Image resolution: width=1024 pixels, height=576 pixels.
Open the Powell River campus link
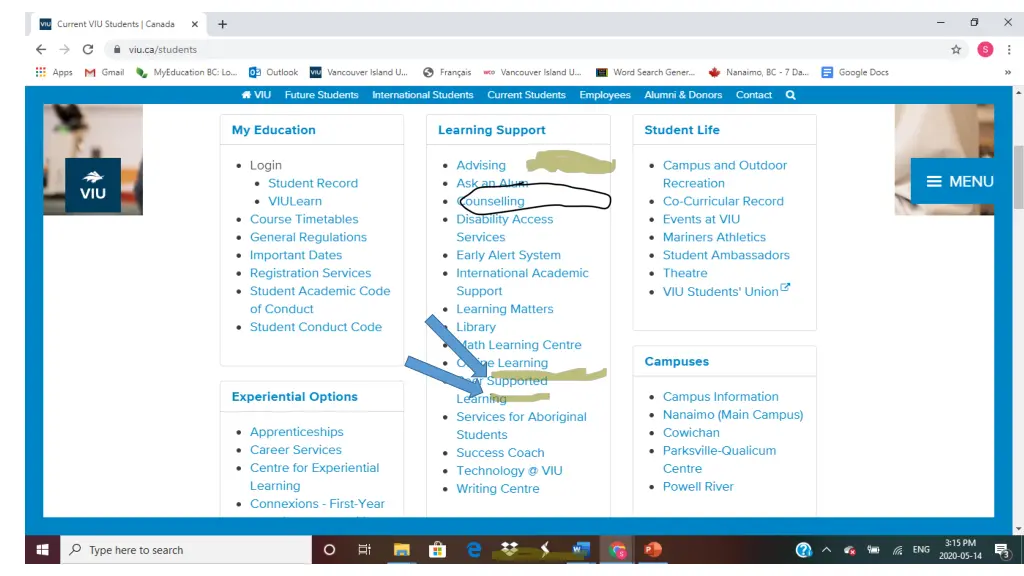(698, 487)
